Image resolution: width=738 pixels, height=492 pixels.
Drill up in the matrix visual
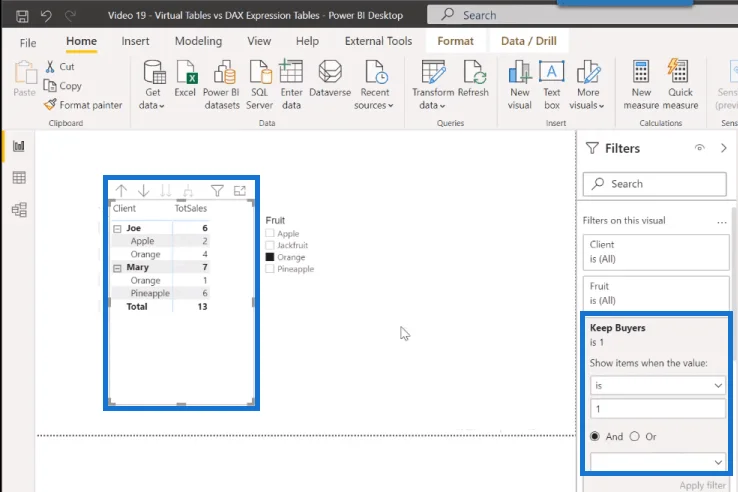coord(121,191)
